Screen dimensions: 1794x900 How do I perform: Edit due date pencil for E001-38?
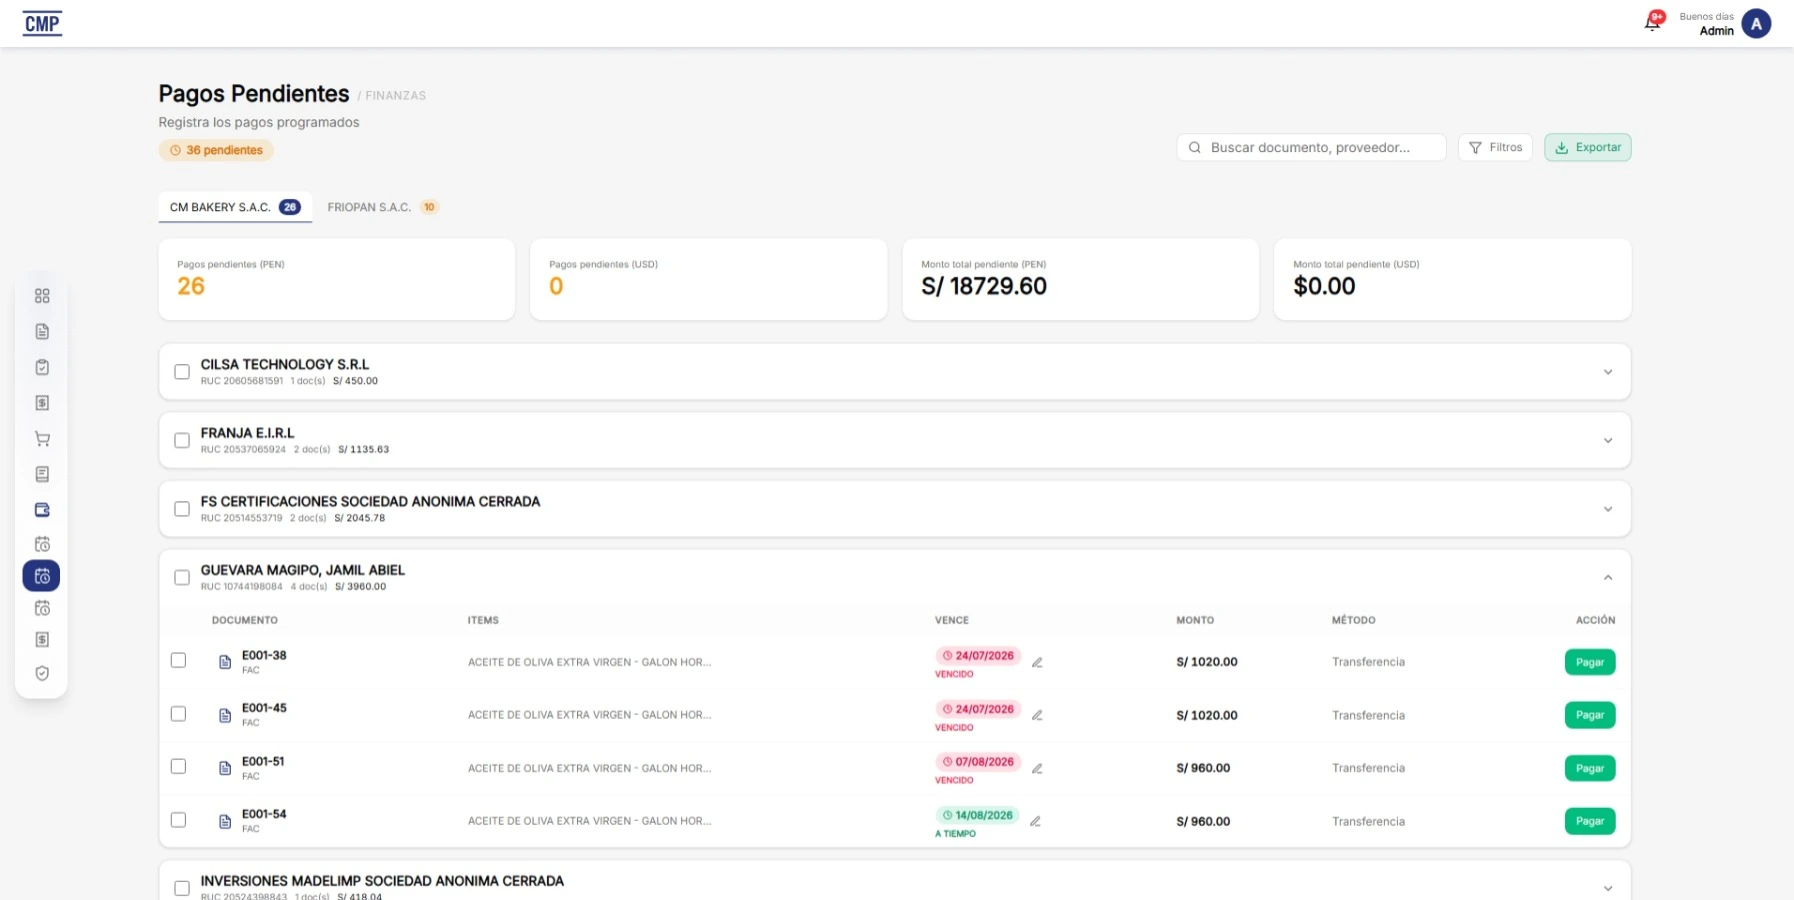[x=1037, y=662]
